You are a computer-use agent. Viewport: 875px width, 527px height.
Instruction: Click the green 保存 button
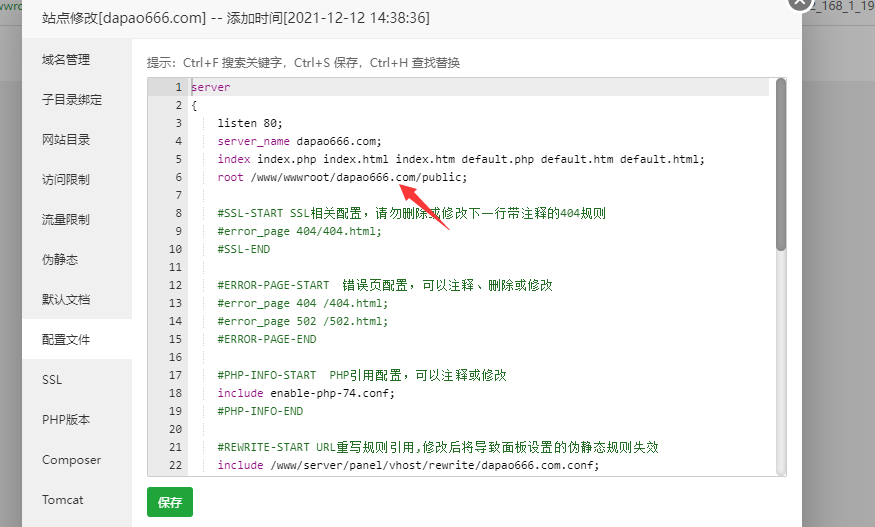pyautogui.click(x=170, y=502)
